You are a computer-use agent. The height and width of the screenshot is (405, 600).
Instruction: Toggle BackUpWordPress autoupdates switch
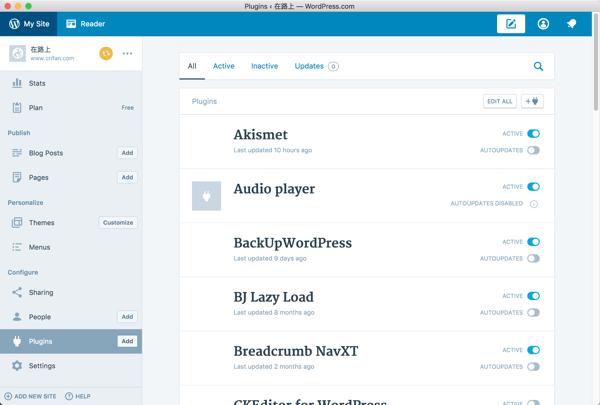click(x=533, y=258)
